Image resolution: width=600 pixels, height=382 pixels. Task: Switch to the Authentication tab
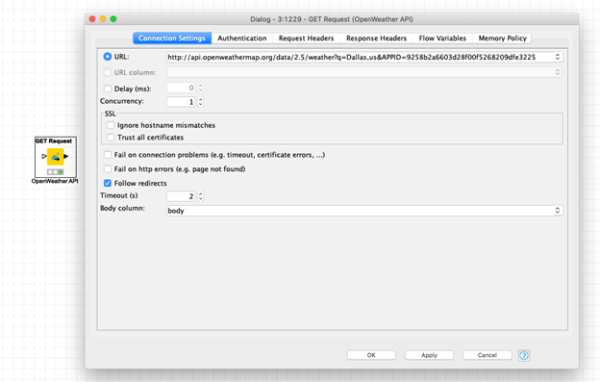pos(242,38)
